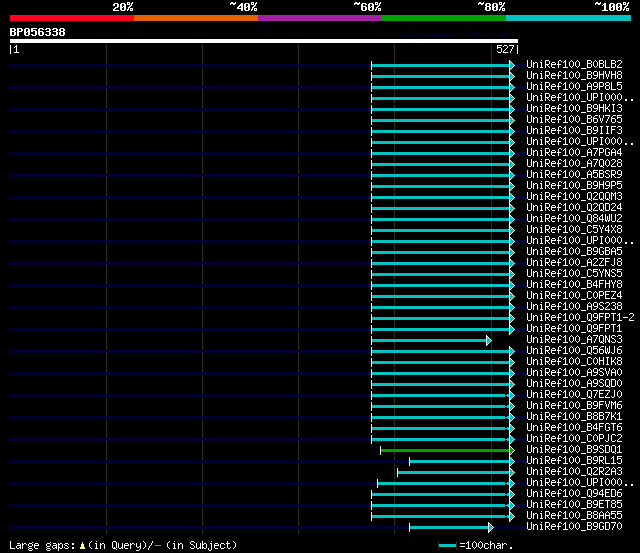Viewport: 640px width, 553px height.
Task: Click the red 20% identity color bar
Action: [x=72, y=18]
